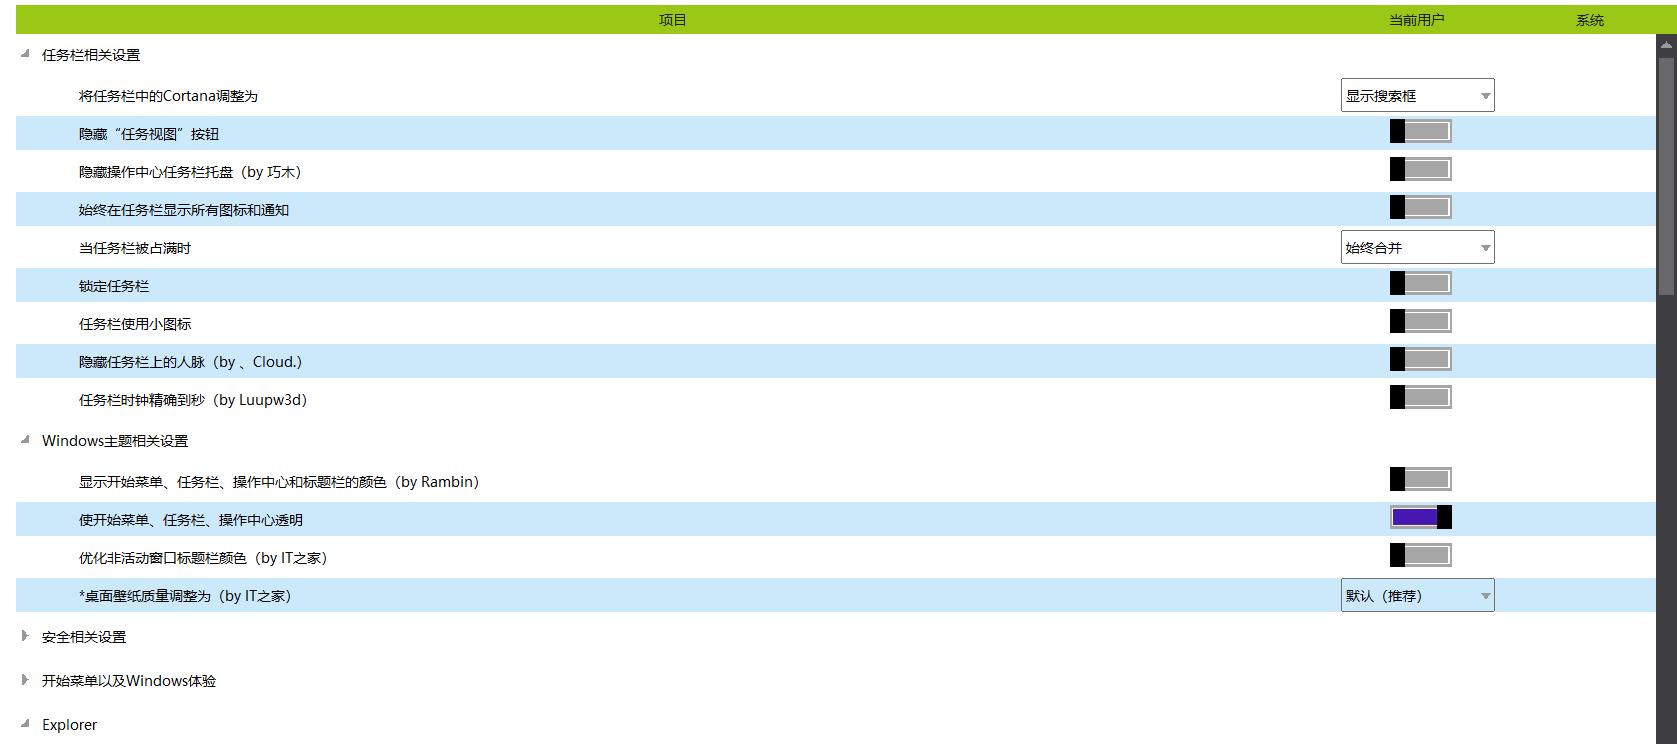Expand the 安全相关设置 section
This screenshot has width=1677, height=744.
[x=25, y=636]
